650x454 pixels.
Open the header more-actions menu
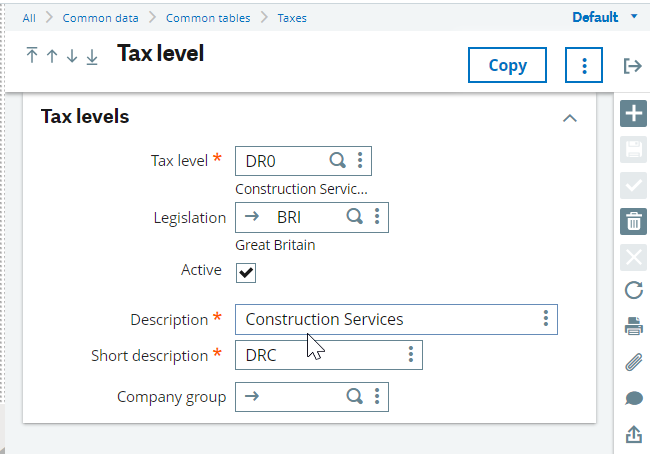(584, 65)
